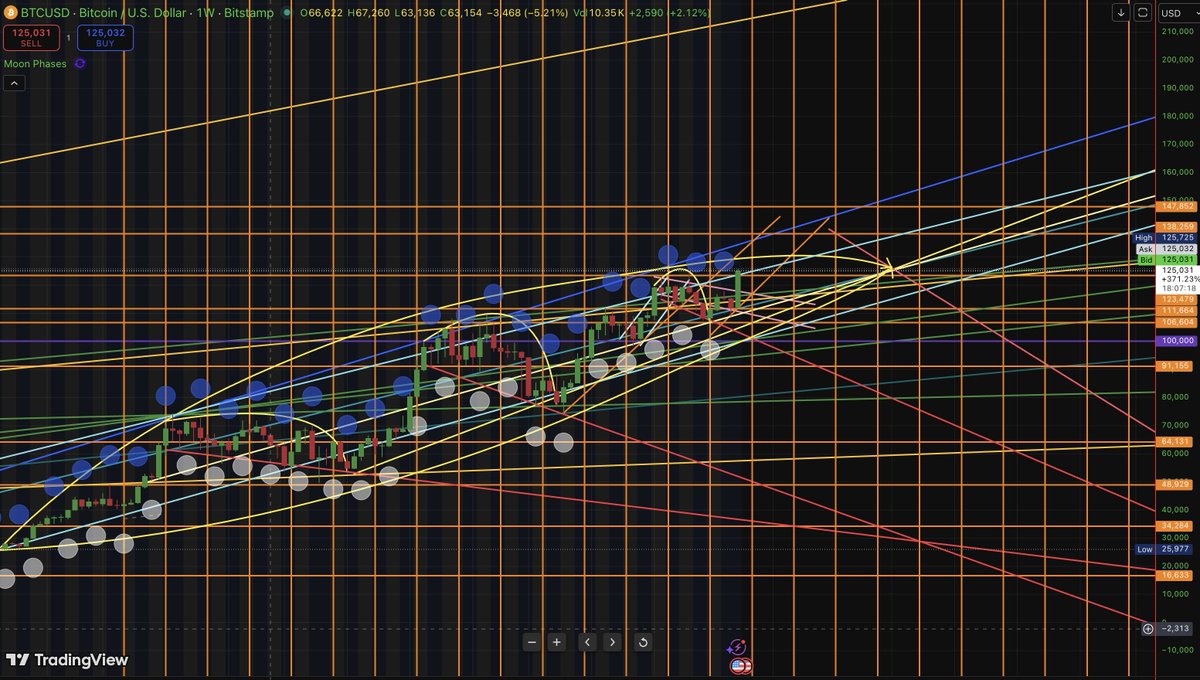
Task: Click the 48,929 orange price label
Action: click(x=1176, y=484)
